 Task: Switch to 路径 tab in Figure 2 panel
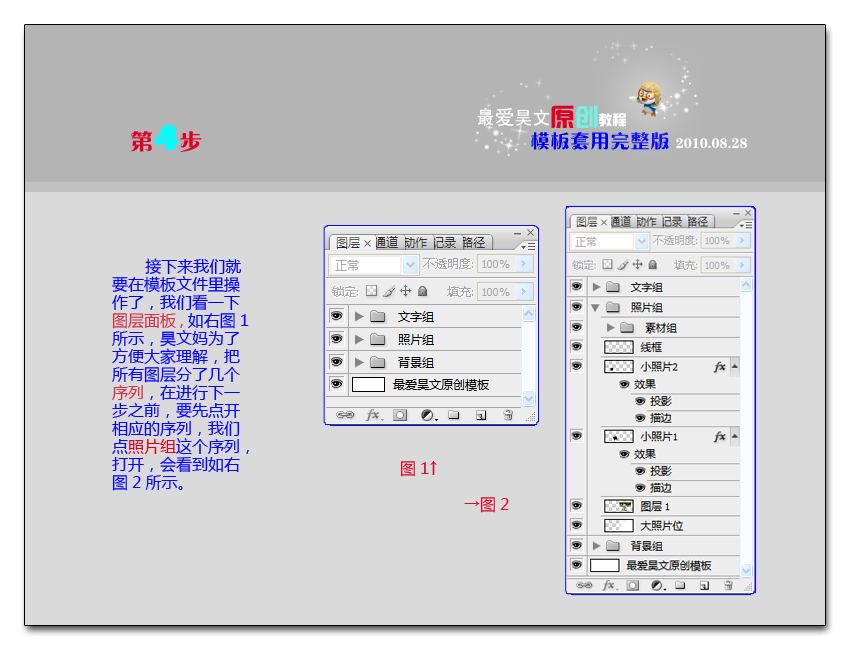[698, 221]
